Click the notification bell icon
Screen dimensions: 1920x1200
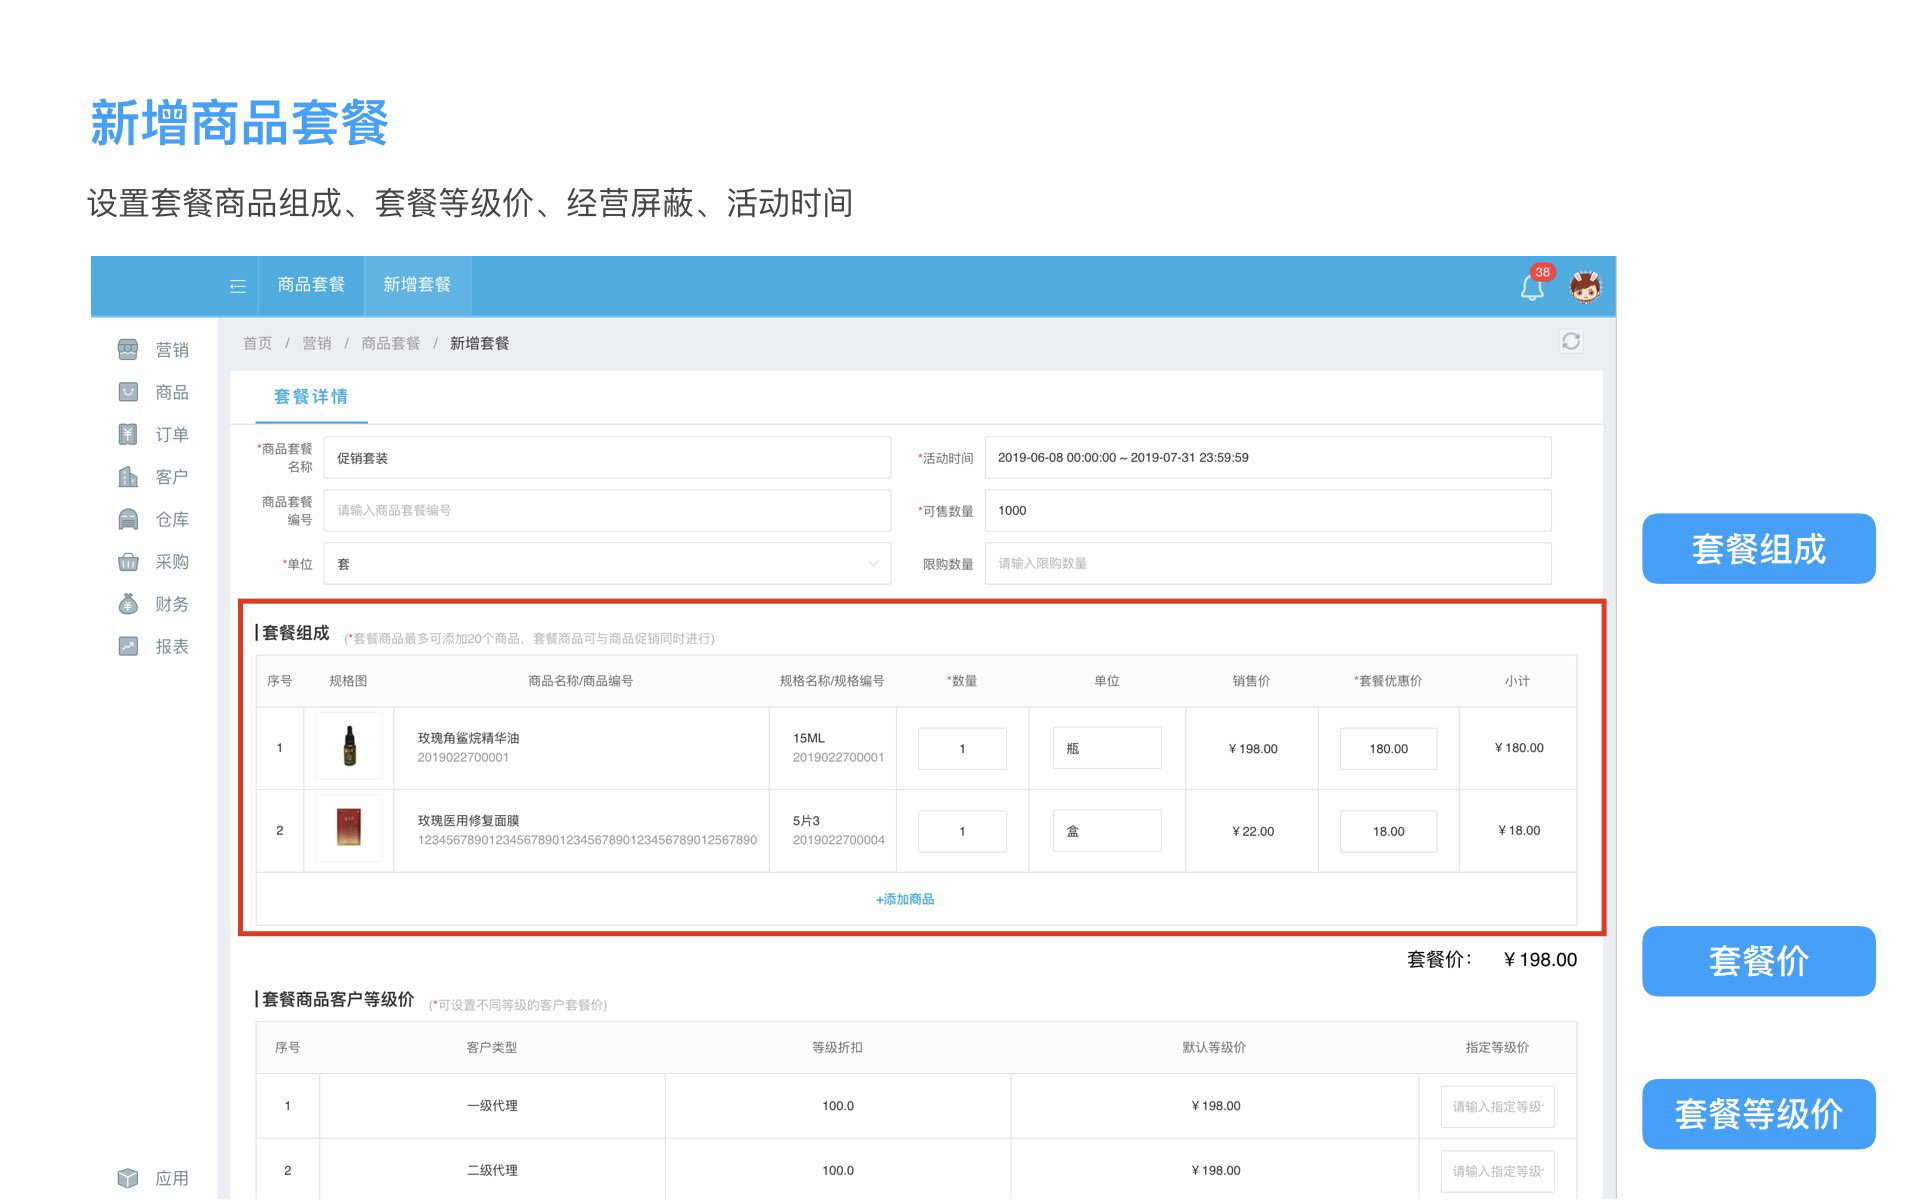tap(1531, 288)
